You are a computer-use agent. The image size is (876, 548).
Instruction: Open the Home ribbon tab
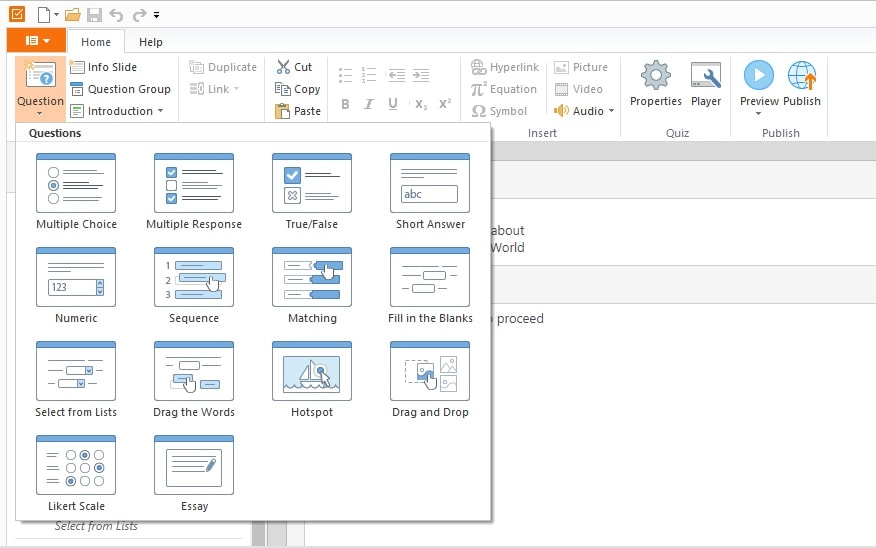pyautogui.click(x=96, y=42)
